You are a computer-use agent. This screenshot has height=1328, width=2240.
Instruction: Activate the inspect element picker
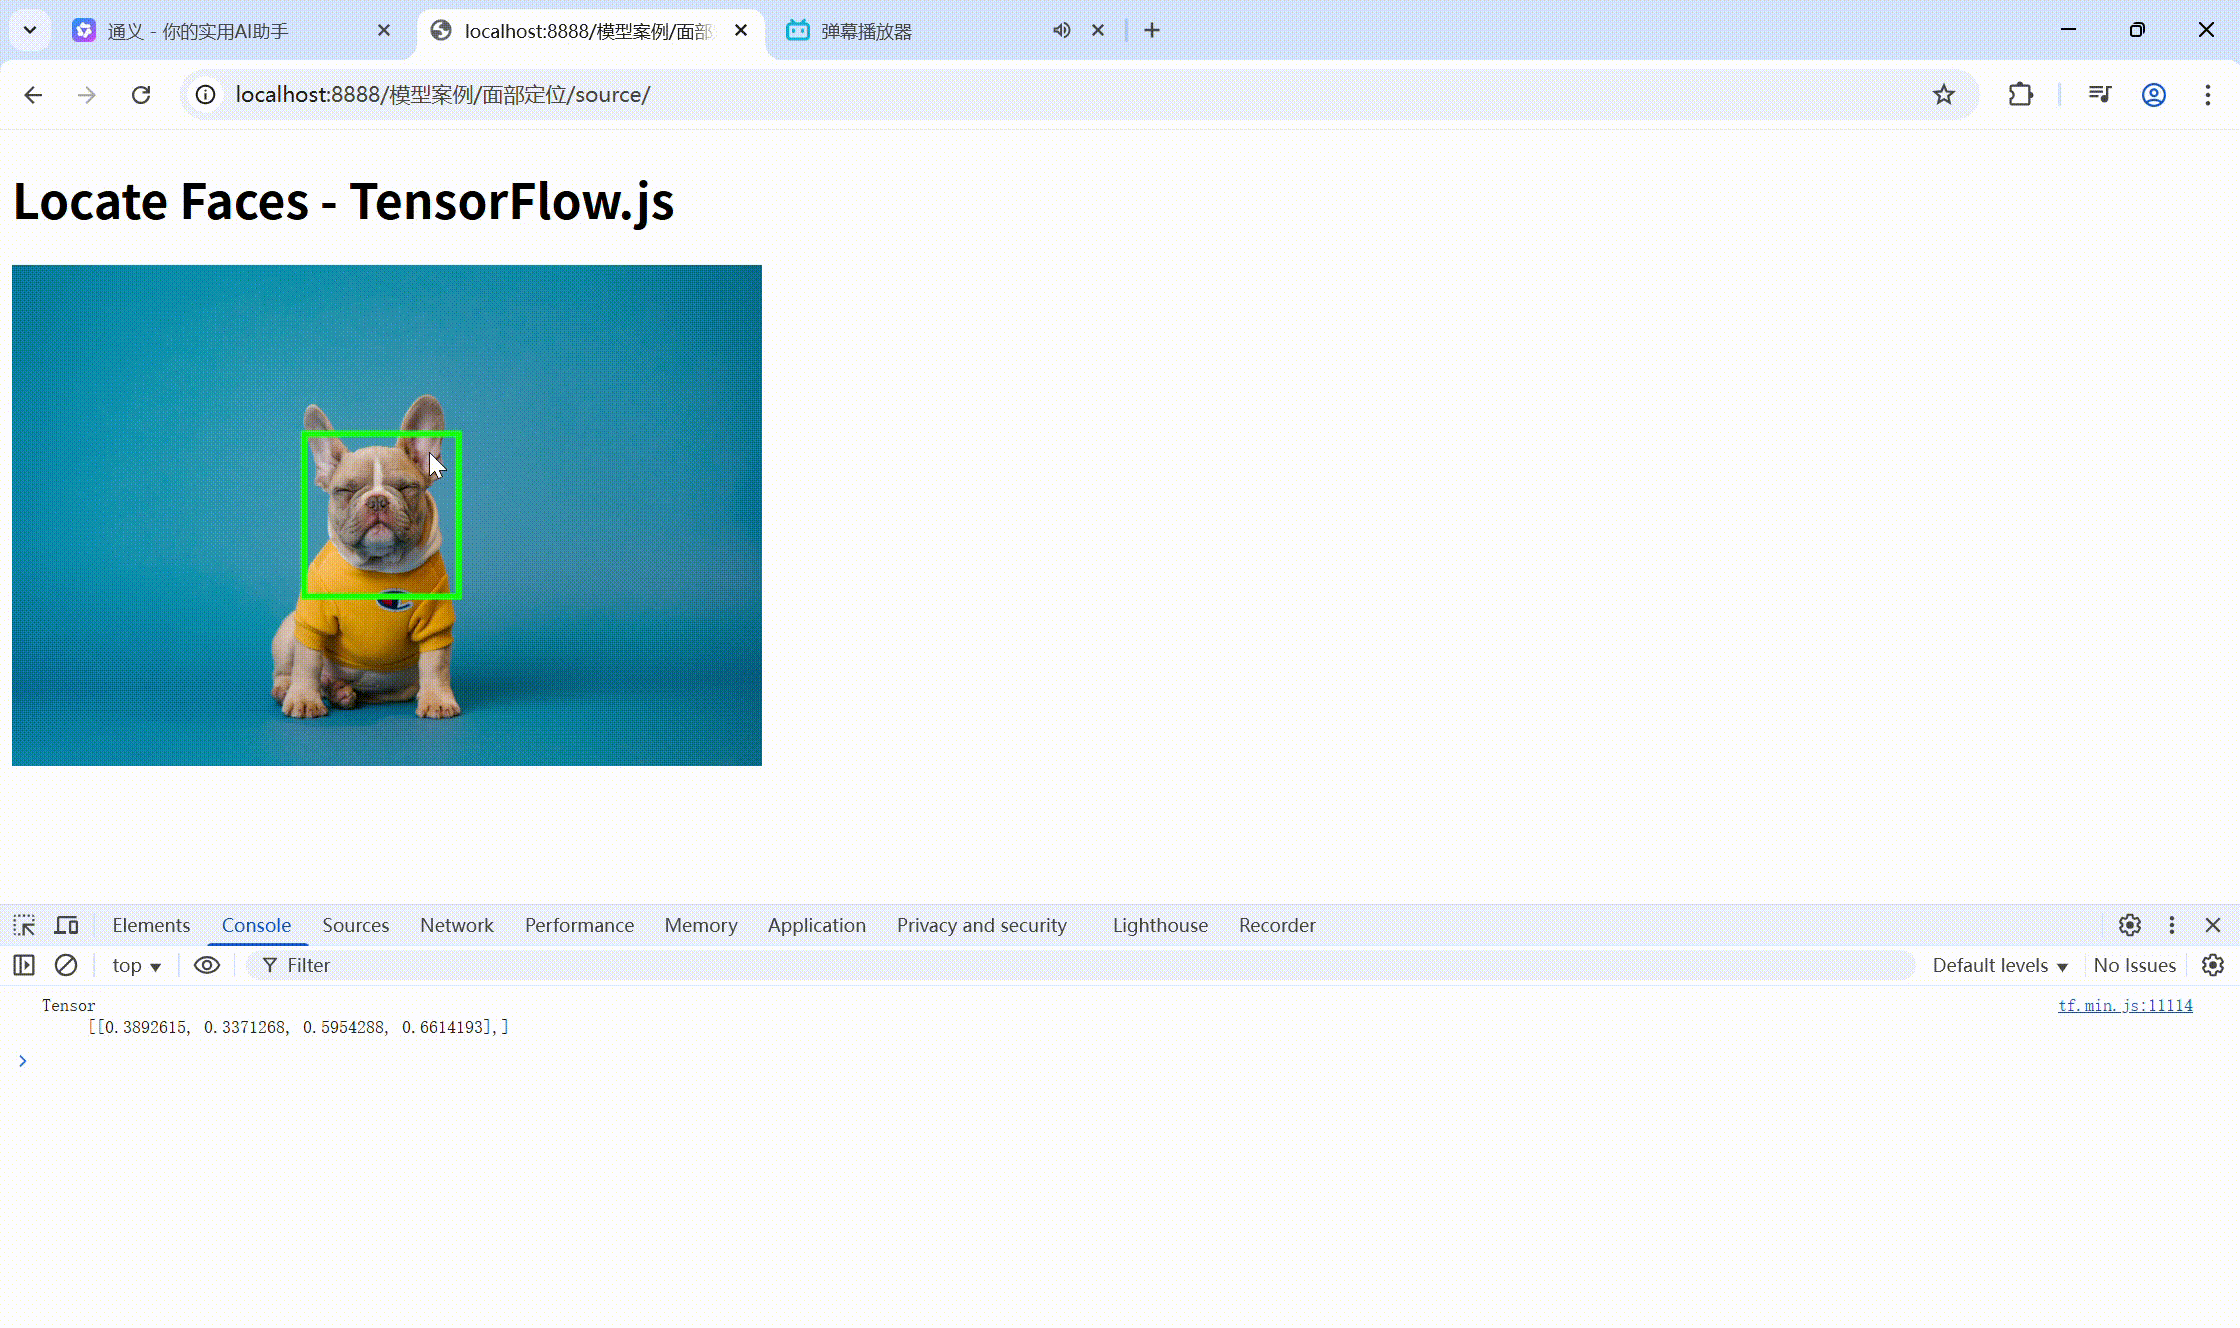(x=24, y=926)
